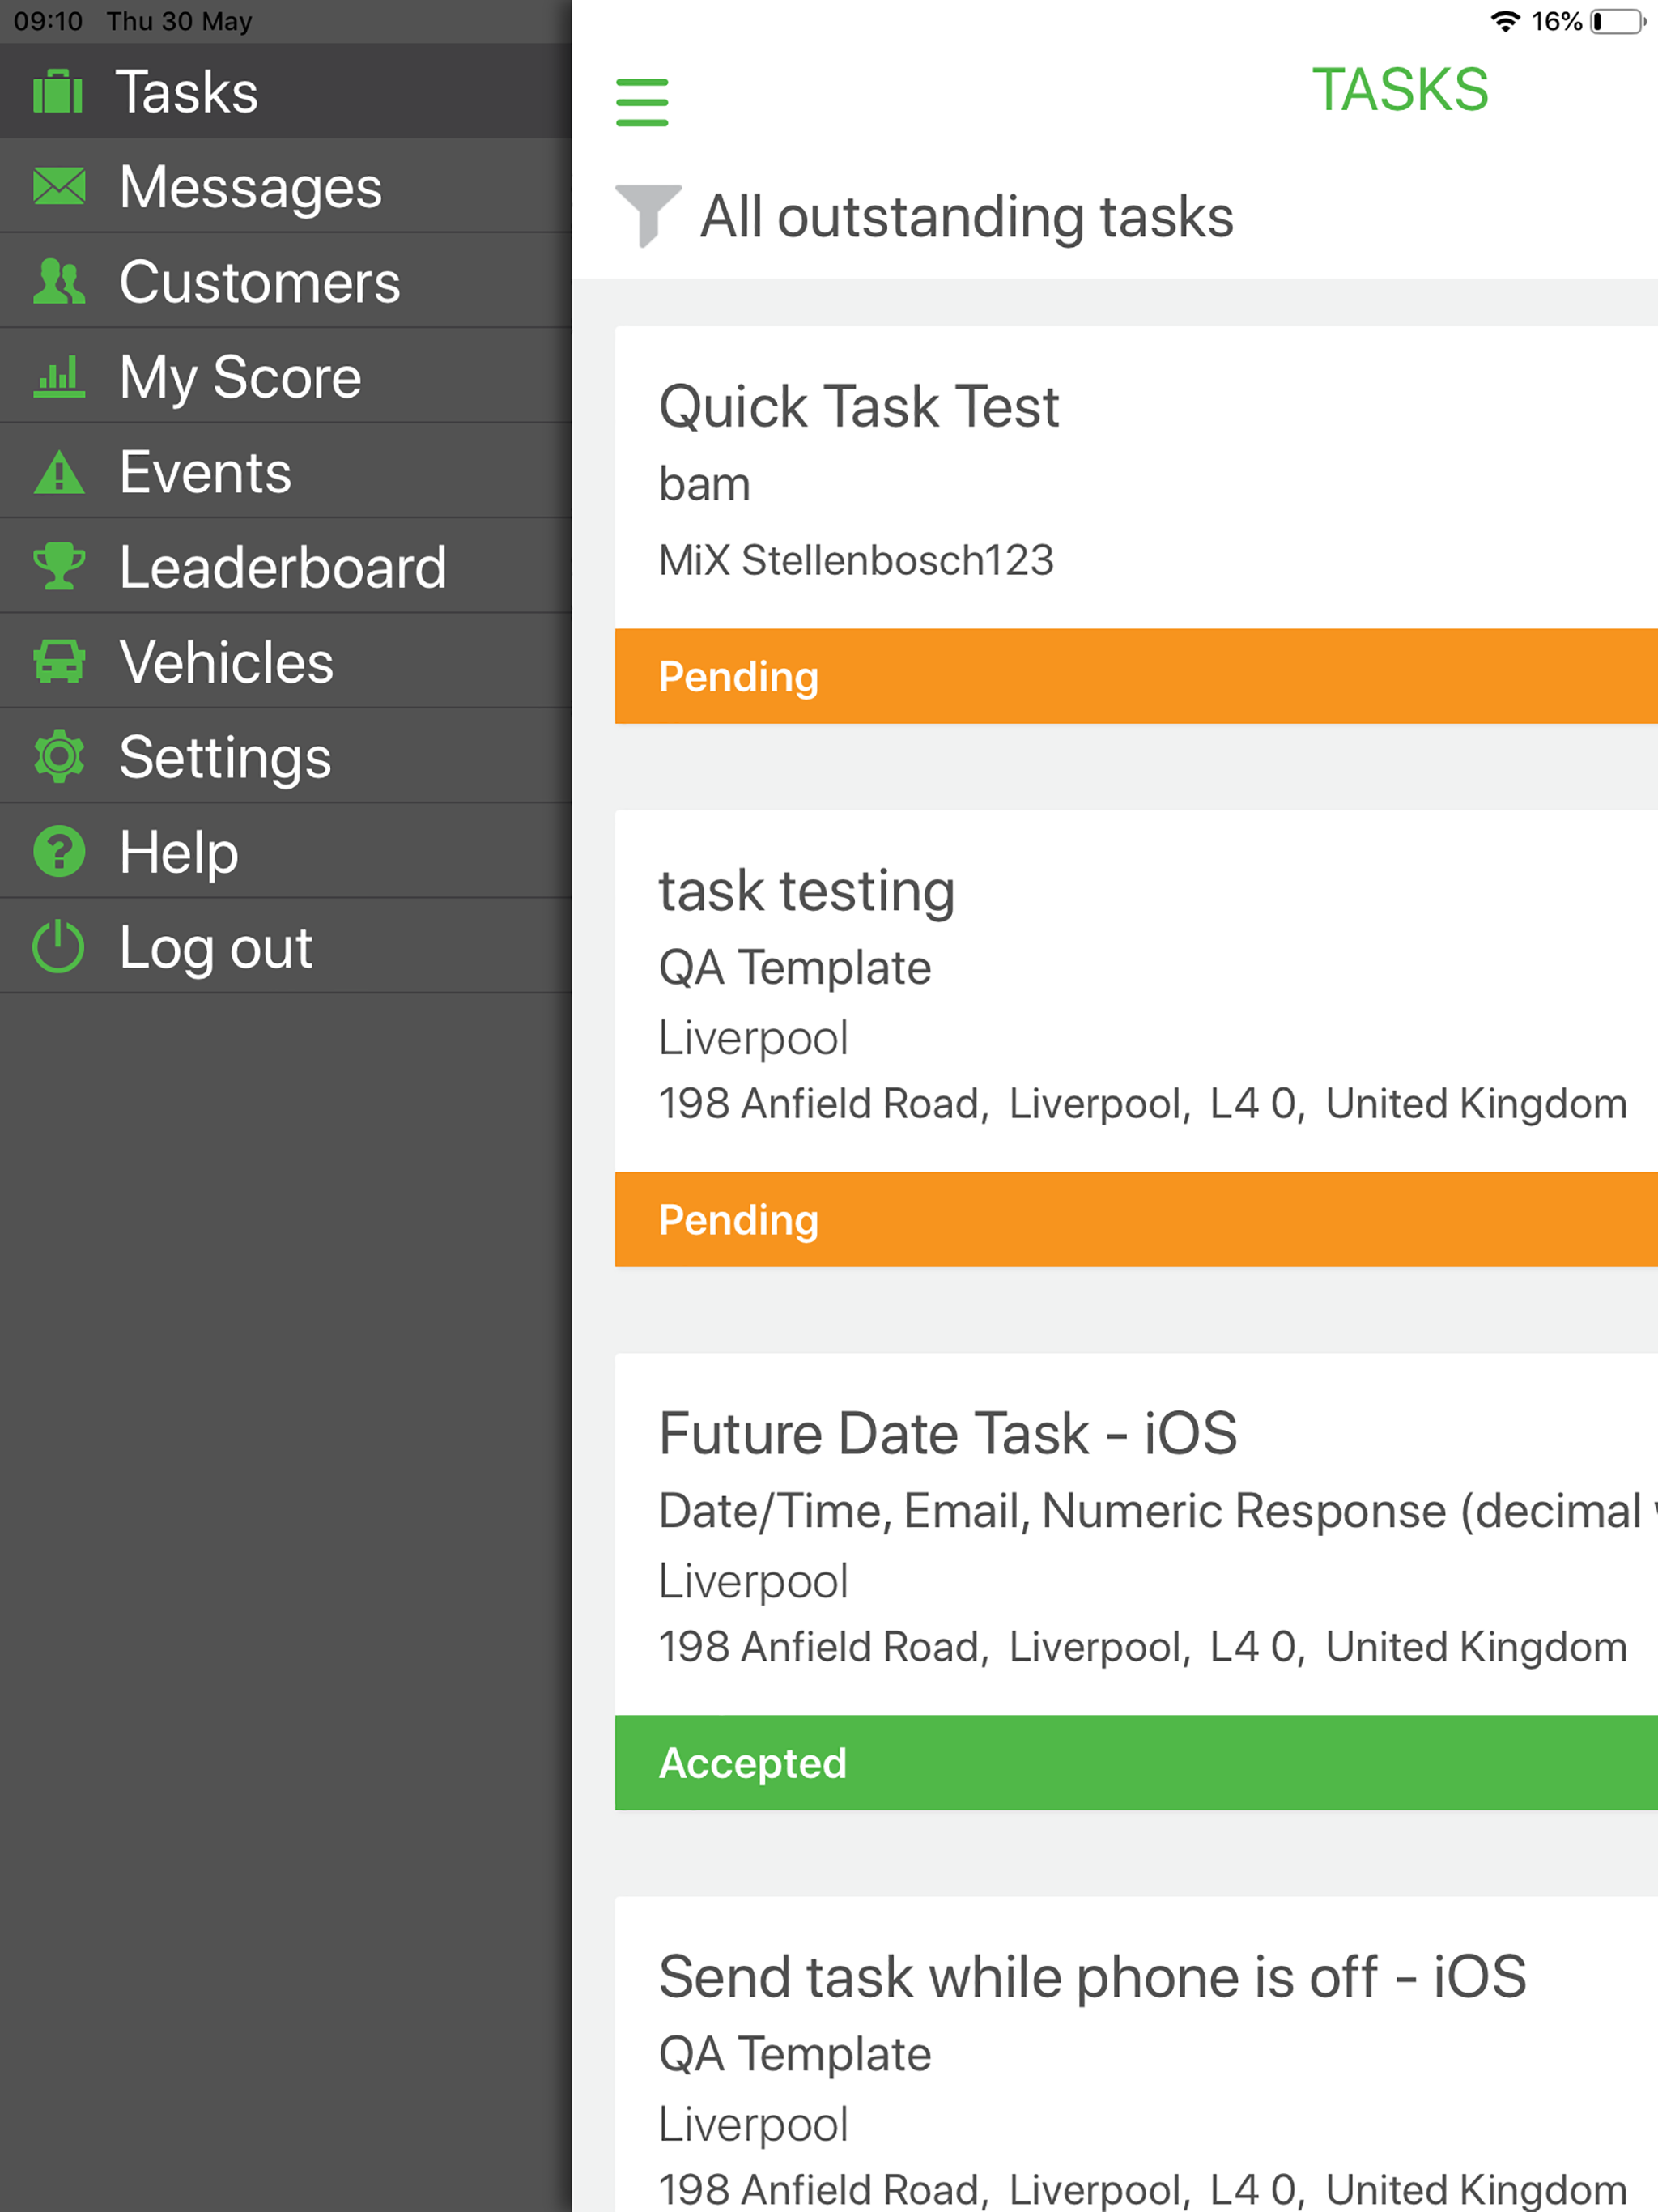Open the Settings gear icon

click(x=59, y=756)
